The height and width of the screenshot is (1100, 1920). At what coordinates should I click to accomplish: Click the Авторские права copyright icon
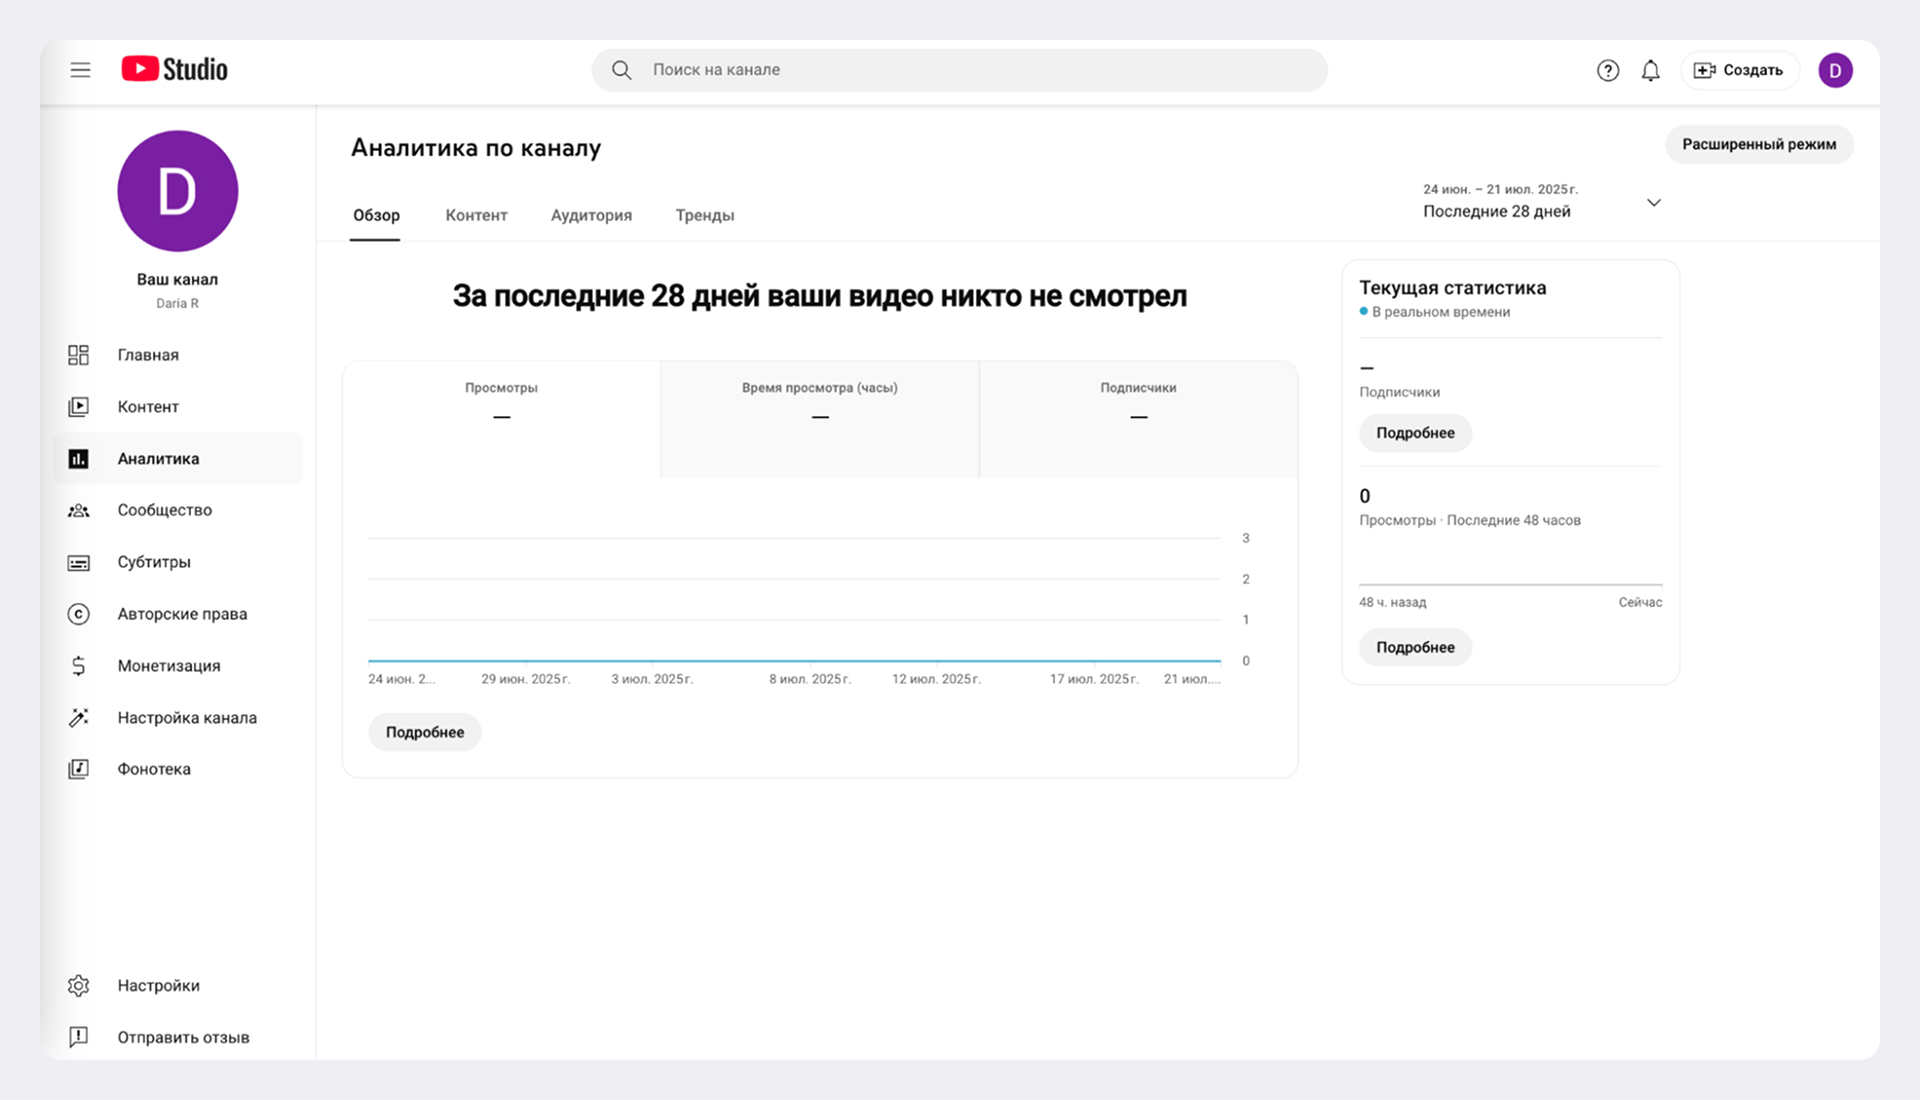click(79, 614)
